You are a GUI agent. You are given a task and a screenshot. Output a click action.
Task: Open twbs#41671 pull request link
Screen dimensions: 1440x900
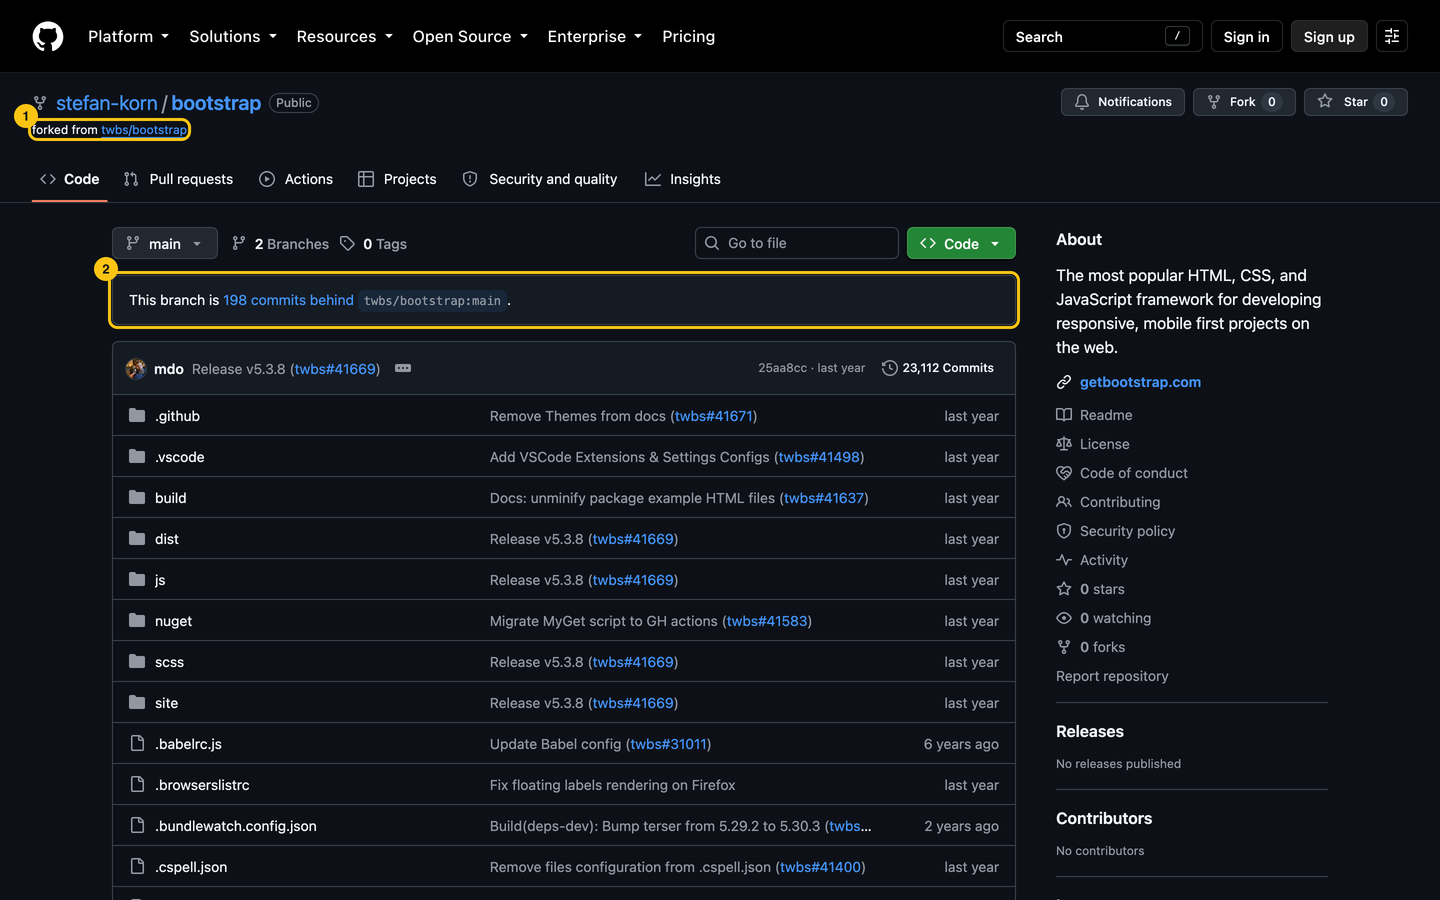tap(714, 416)
